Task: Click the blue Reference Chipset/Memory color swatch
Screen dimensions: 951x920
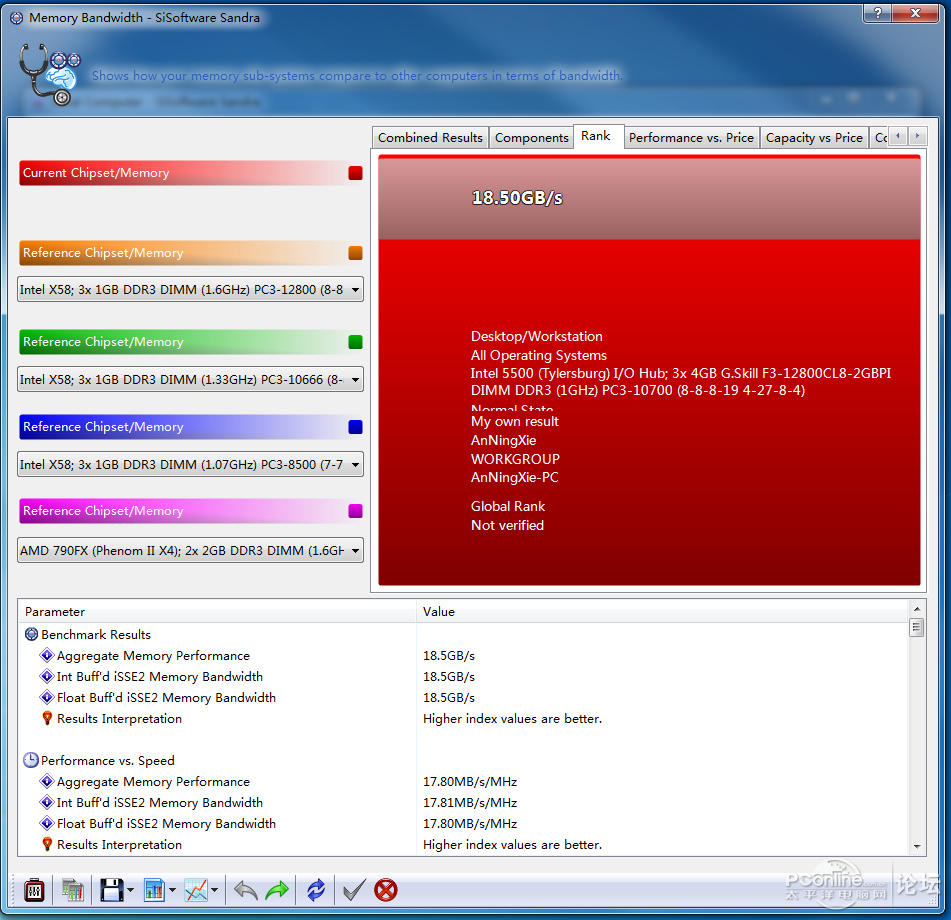Action: pos(355,427)
